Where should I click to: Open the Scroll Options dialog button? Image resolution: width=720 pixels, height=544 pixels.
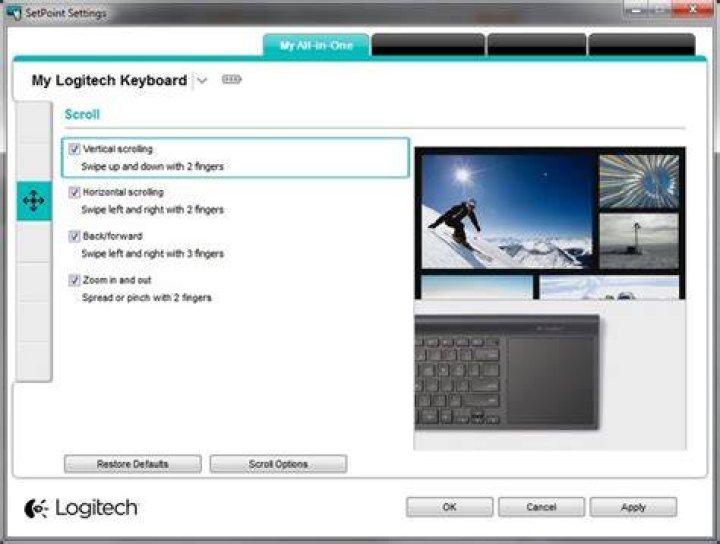(278, 464)
